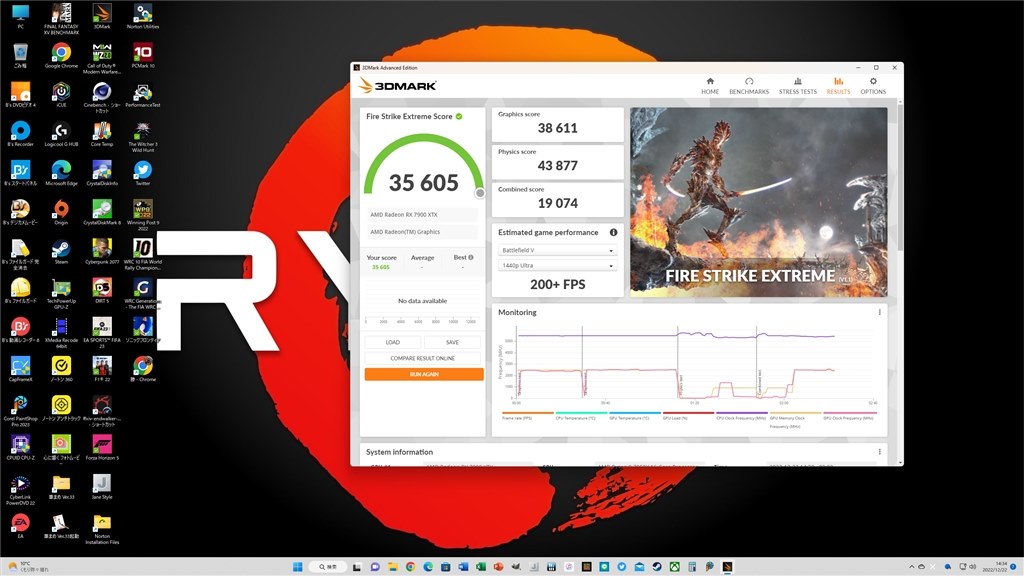Open the Google Chrome desktop shortcut
This screenshot has height=576, width=1024.
tap(61, 56)
